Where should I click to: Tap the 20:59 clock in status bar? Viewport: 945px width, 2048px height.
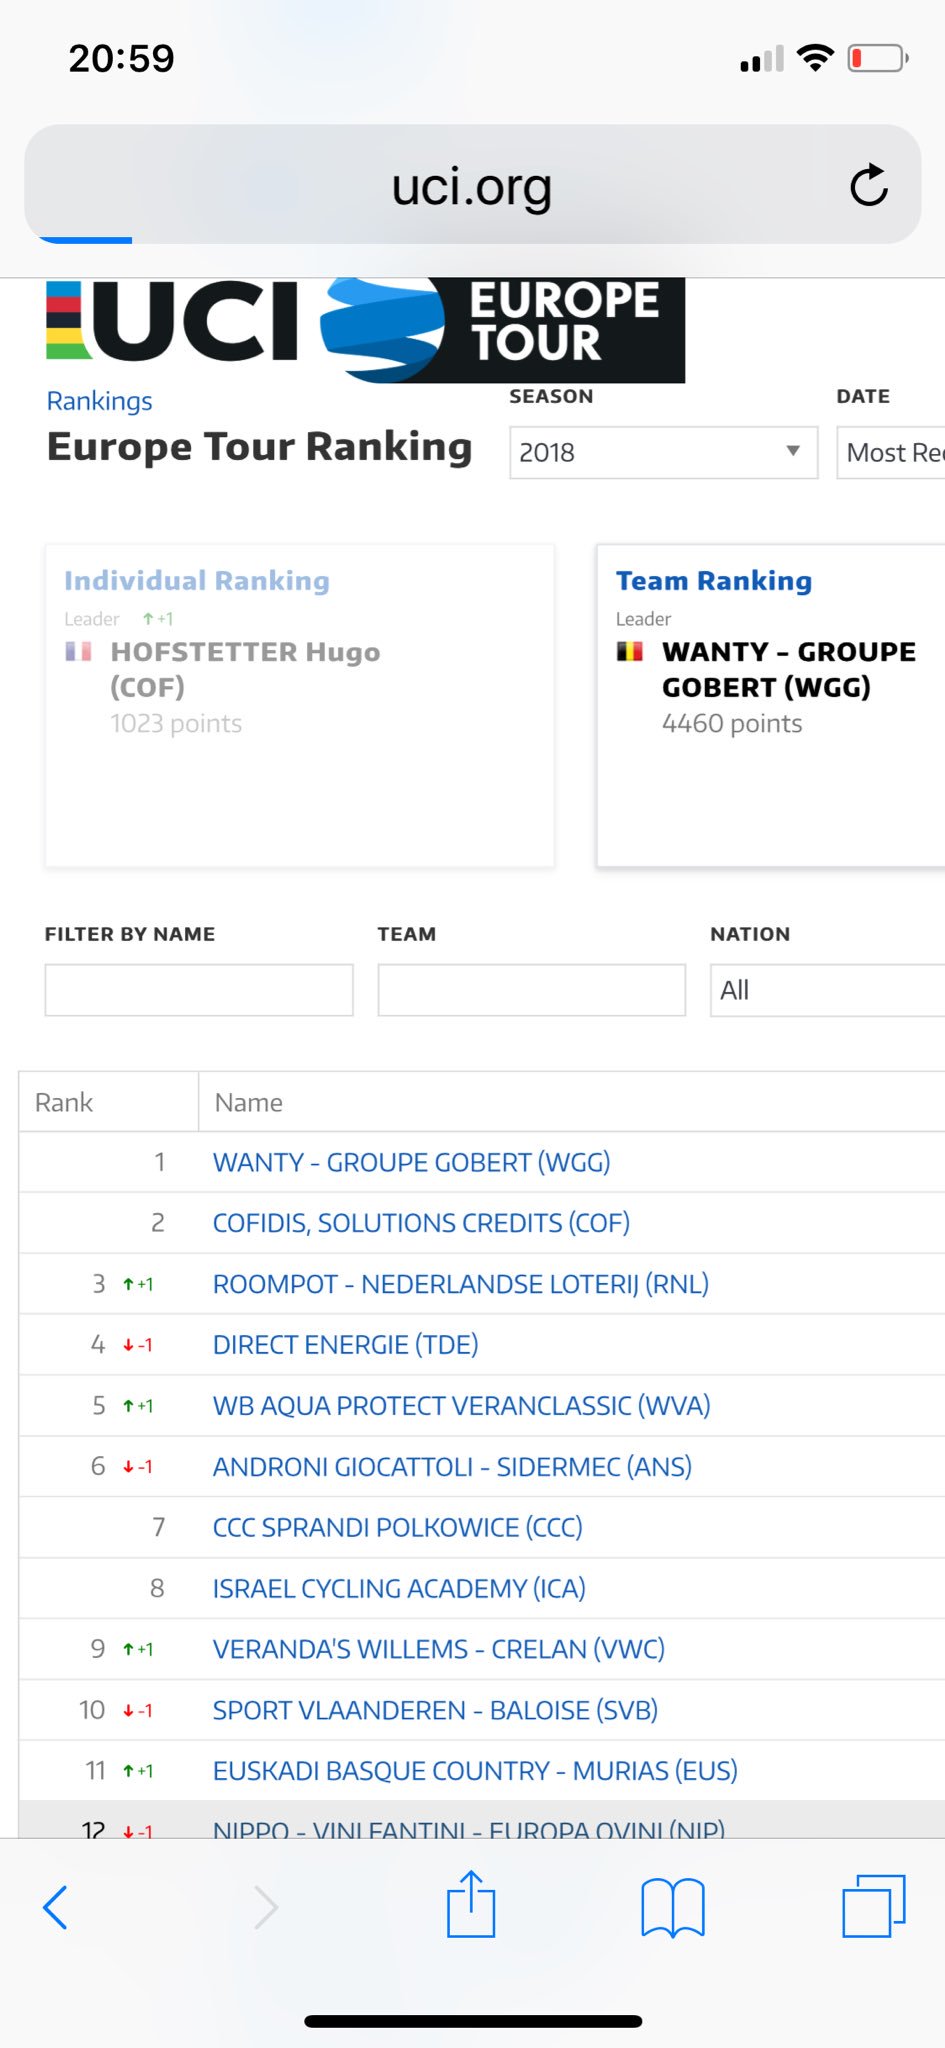121,58
